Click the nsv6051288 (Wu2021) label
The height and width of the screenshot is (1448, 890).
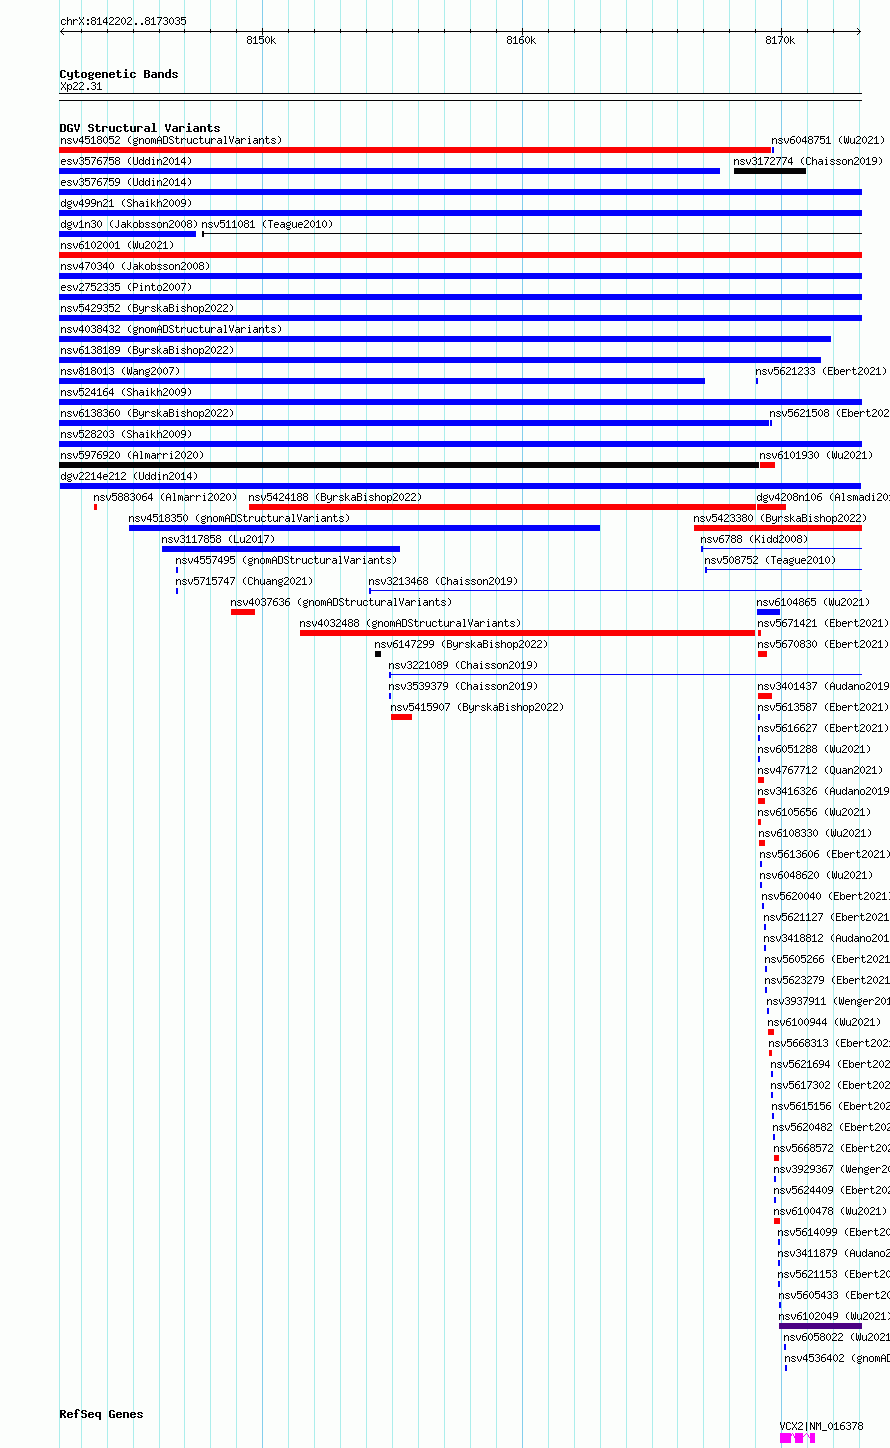point(814,749)
